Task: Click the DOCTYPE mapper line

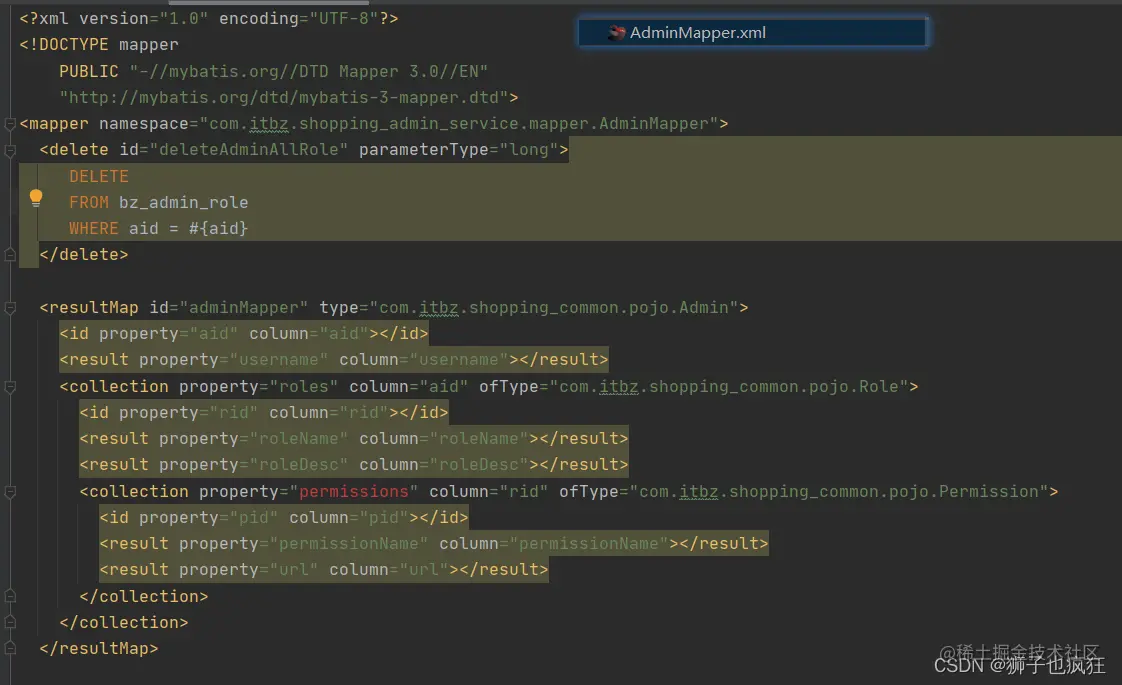Action: pos(99,44)
